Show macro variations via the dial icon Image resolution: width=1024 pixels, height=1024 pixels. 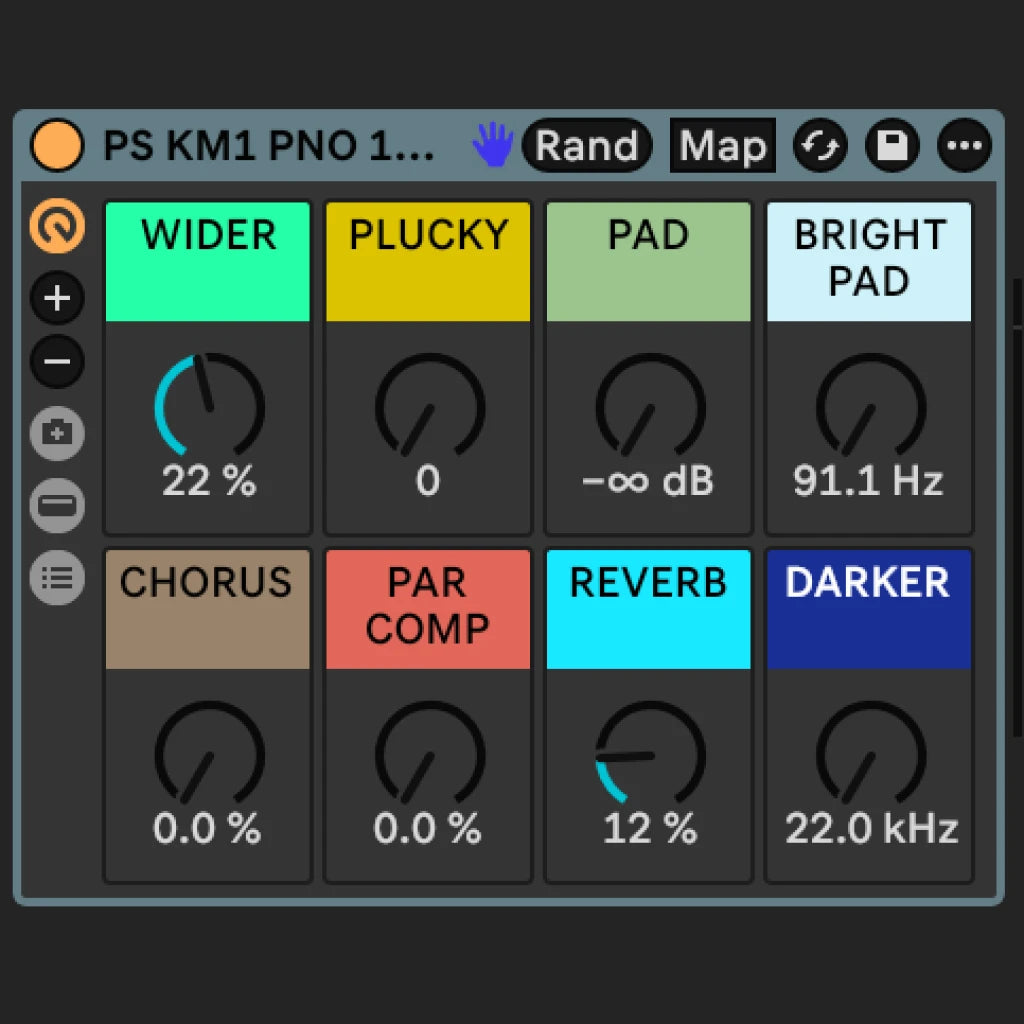tap(57, 228)
